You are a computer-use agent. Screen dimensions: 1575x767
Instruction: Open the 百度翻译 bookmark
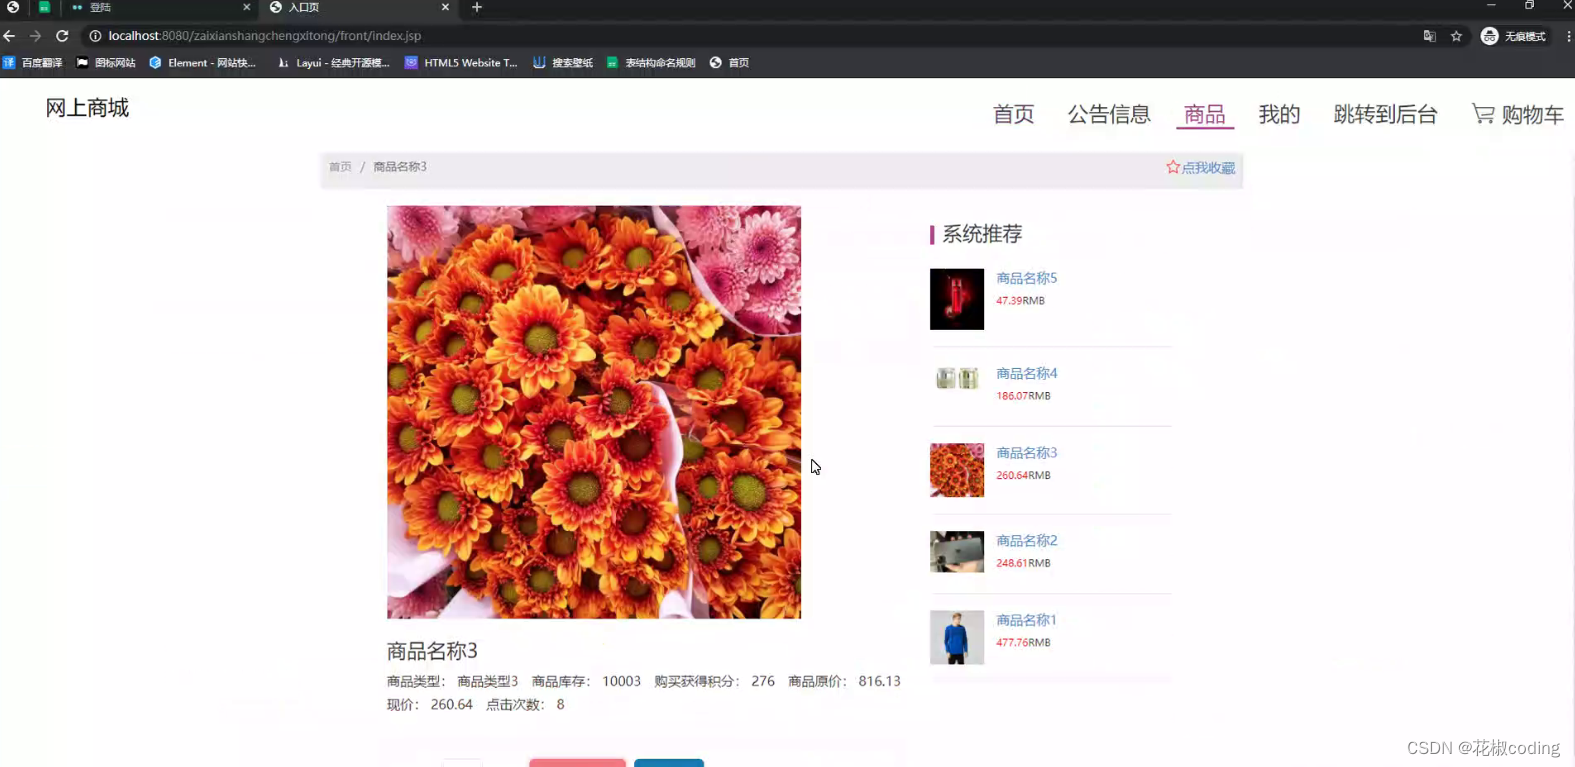33,62
